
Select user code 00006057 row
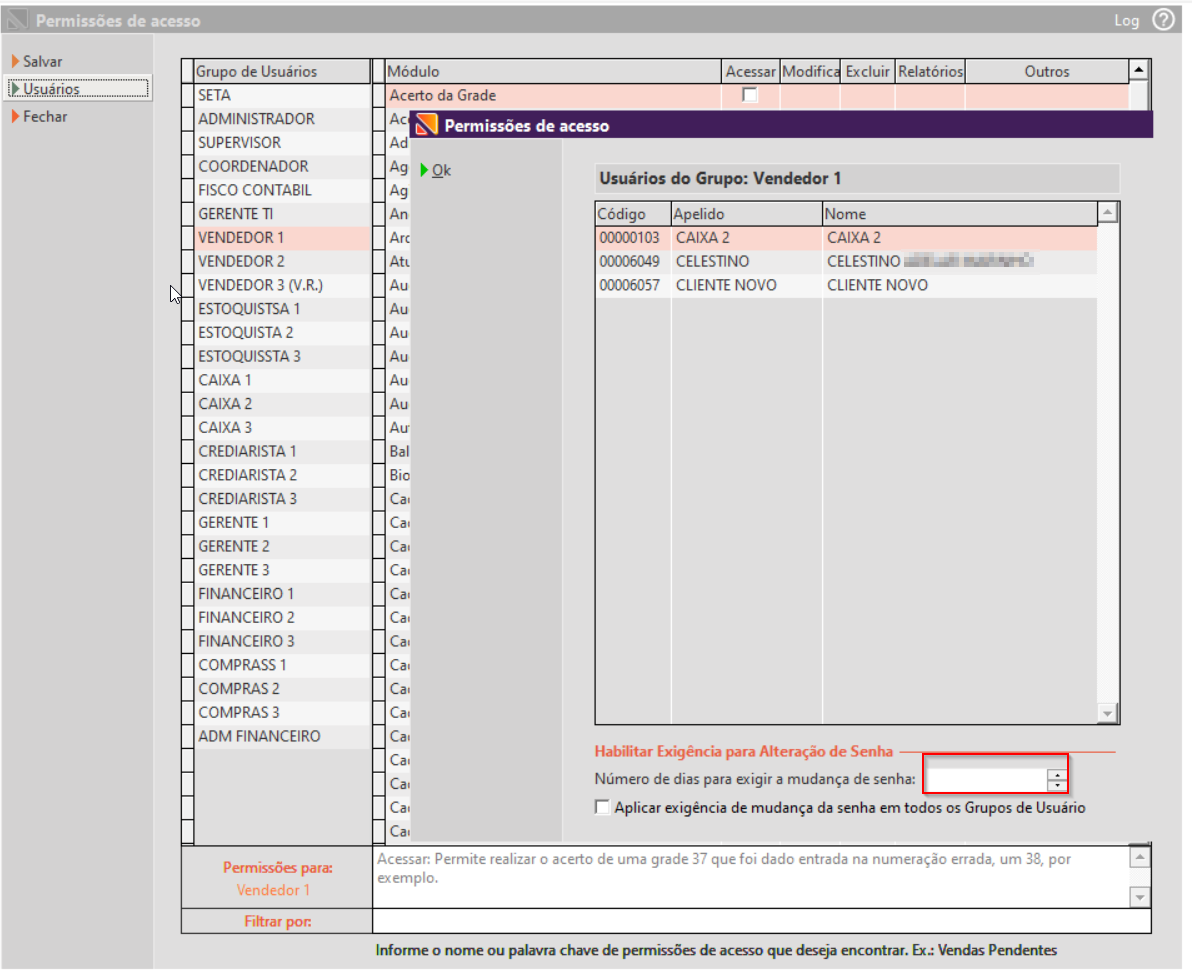[846, 285]
